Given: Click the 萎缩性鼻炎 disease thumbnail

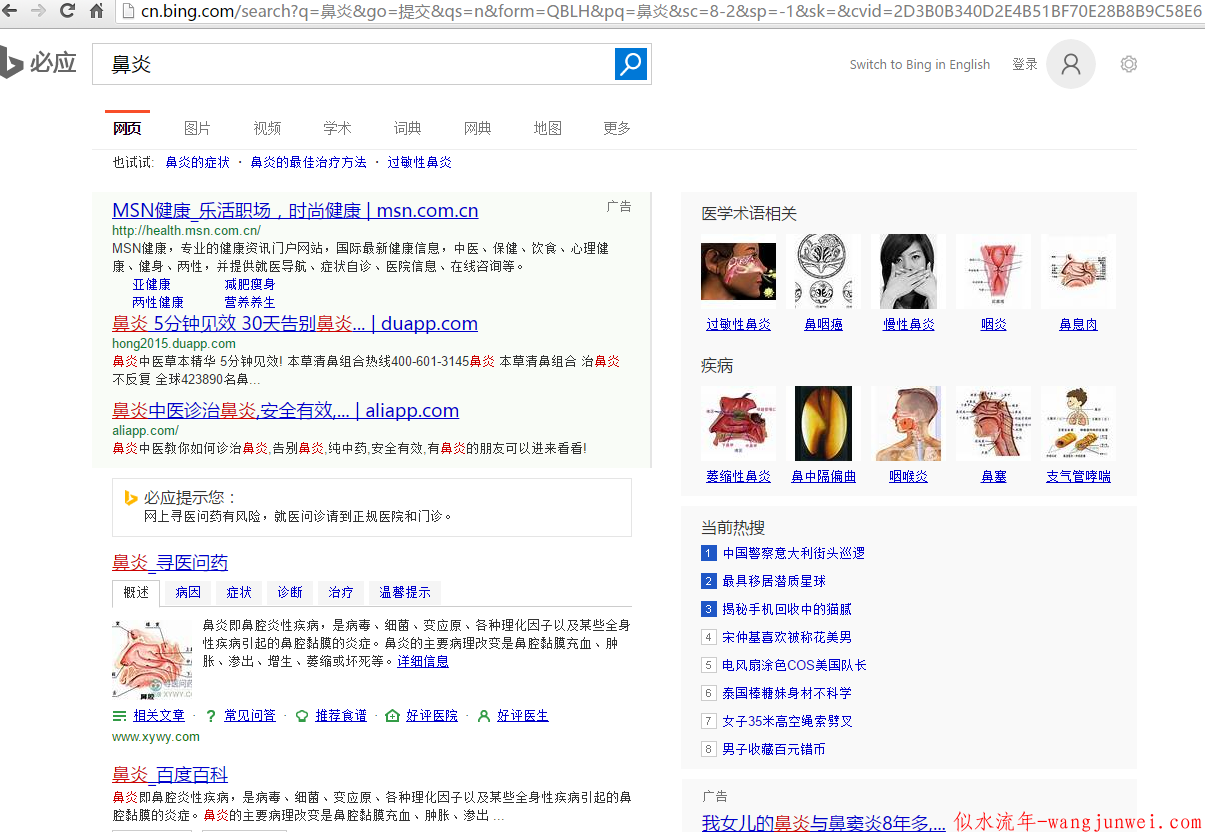Looking at the screenshot, I should [738, 424].
